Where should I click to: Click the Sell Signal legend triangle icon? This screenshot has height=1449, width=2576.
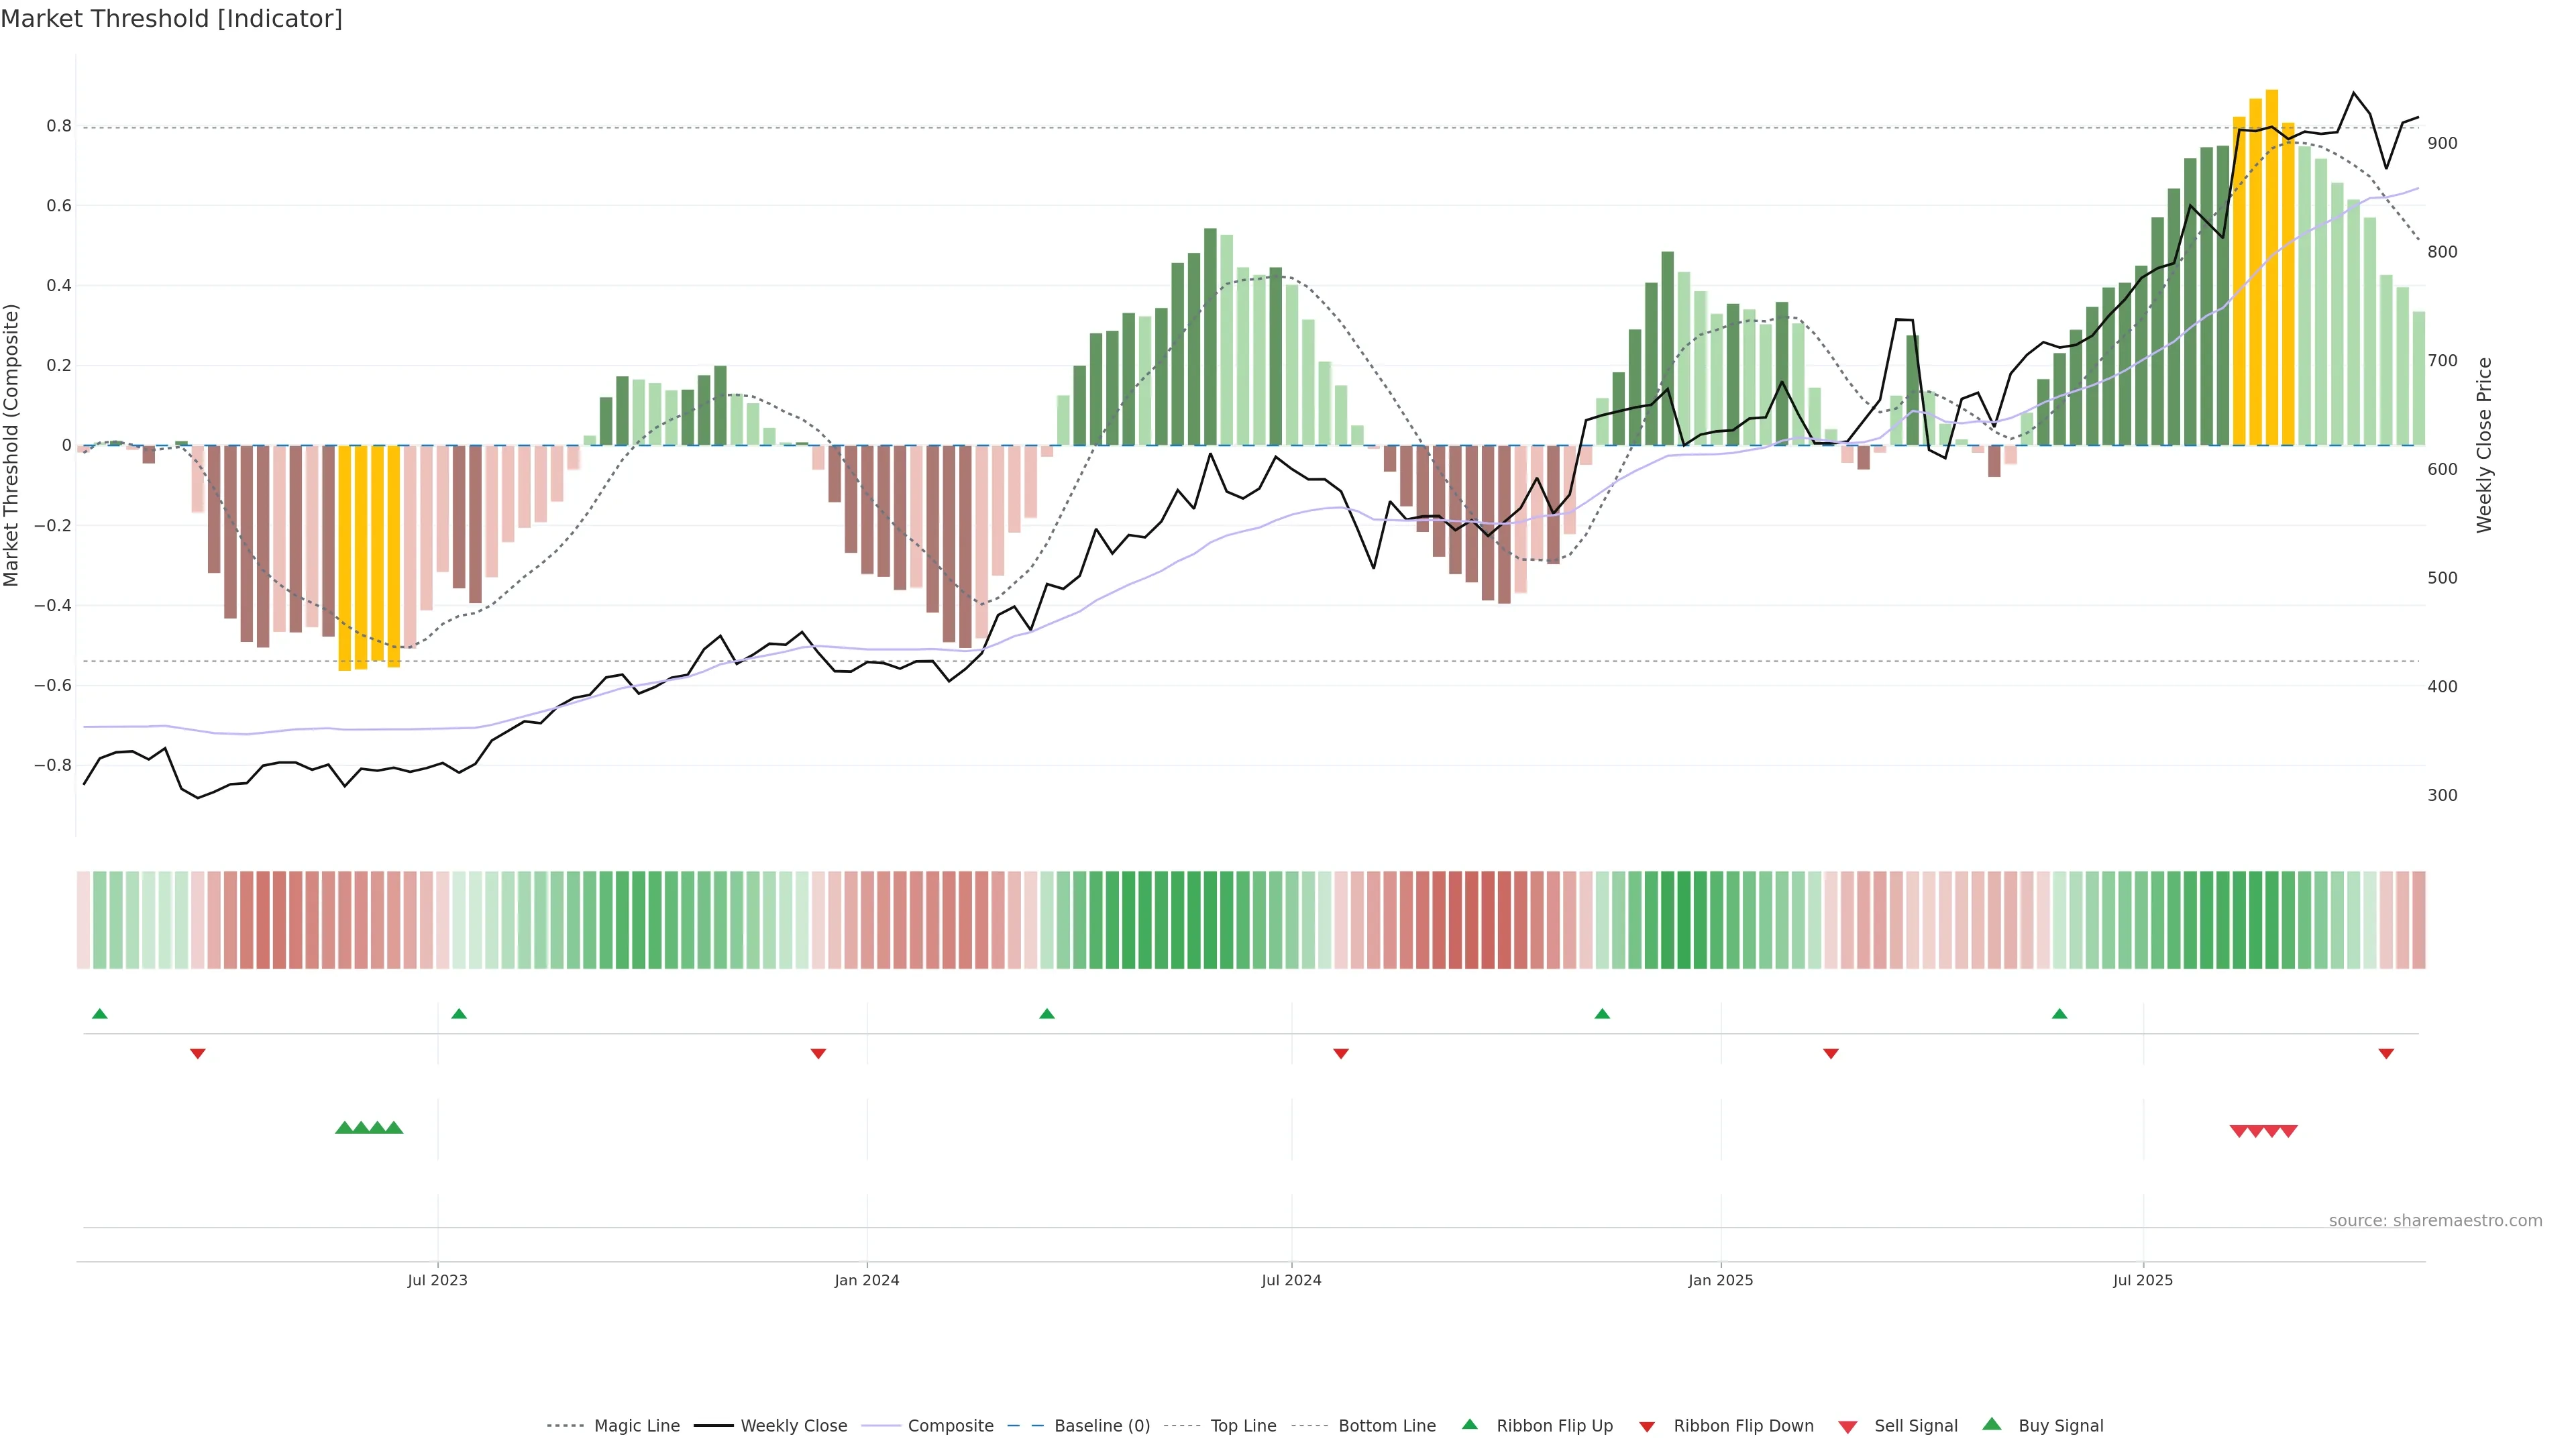[x=1848, y=1427]
